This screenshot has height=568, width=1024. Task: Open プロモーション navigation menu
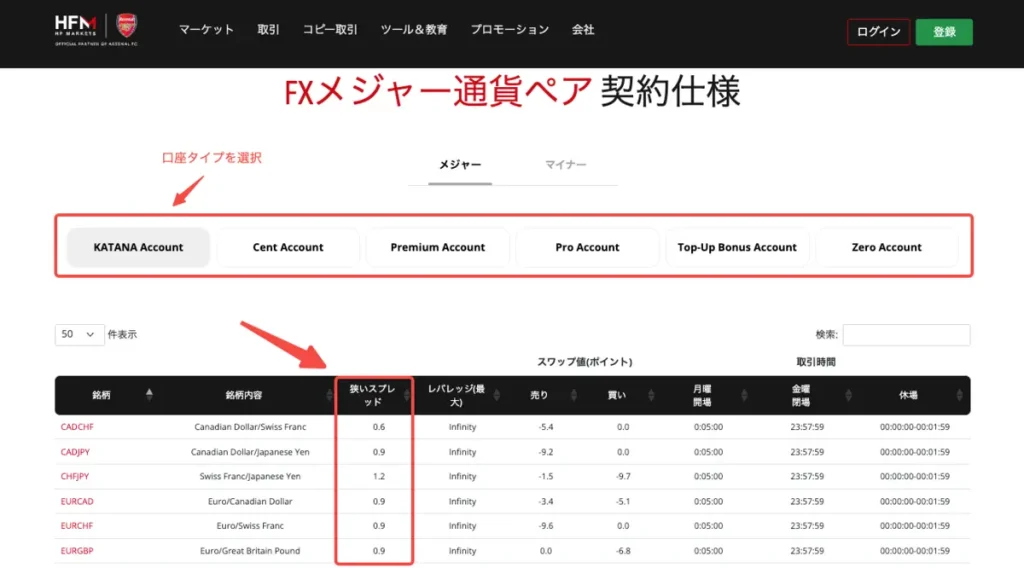[x=509, y=29]
